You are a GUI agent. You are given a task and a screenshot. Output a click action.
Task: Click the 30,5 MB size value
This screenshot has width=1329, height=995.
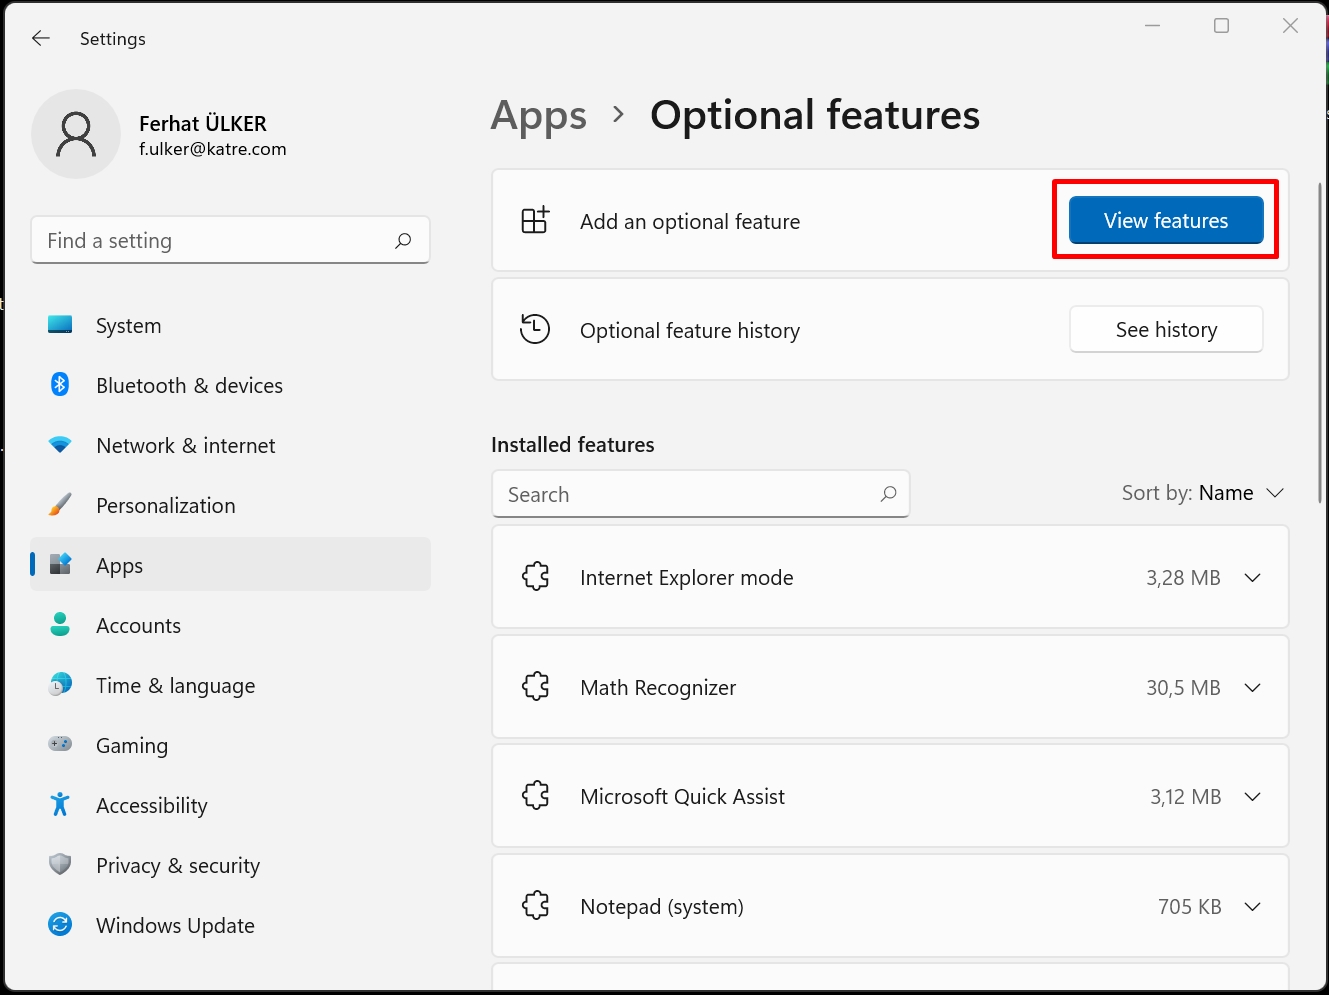pyautogui.click(x=1183, y=687)
